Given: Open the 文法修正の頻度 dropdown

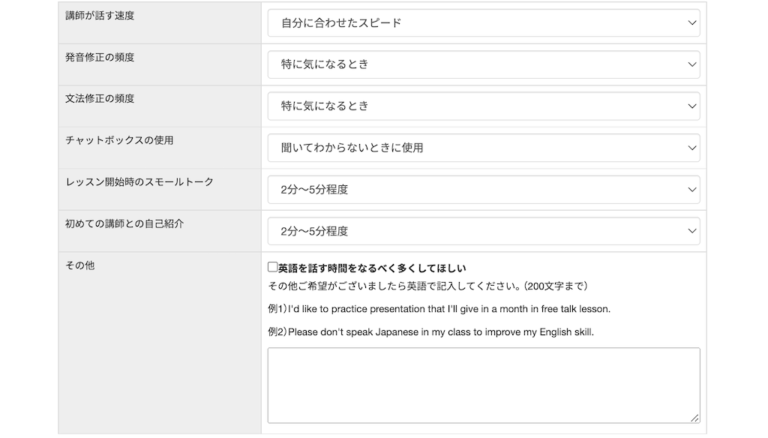Looking at the screenshot, I should point(483,106).
